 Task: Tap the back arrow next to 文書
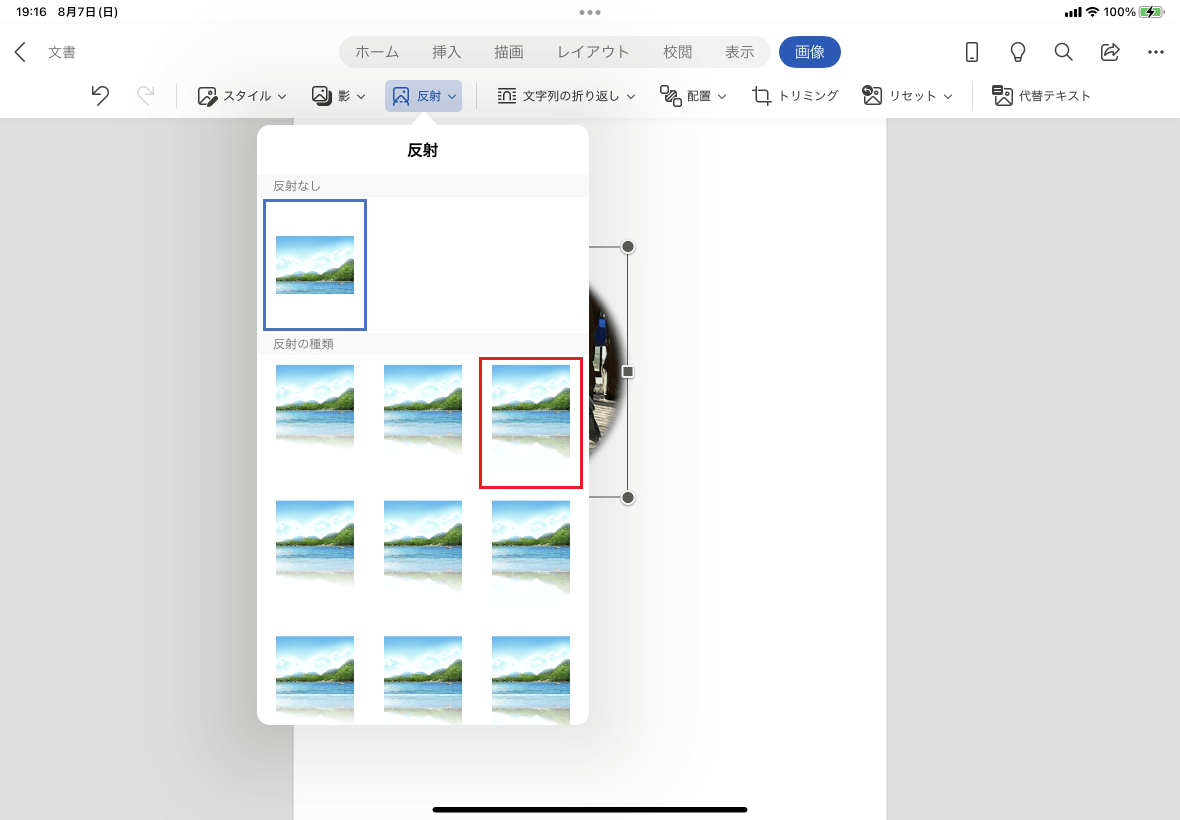click(x=20, y=52)
